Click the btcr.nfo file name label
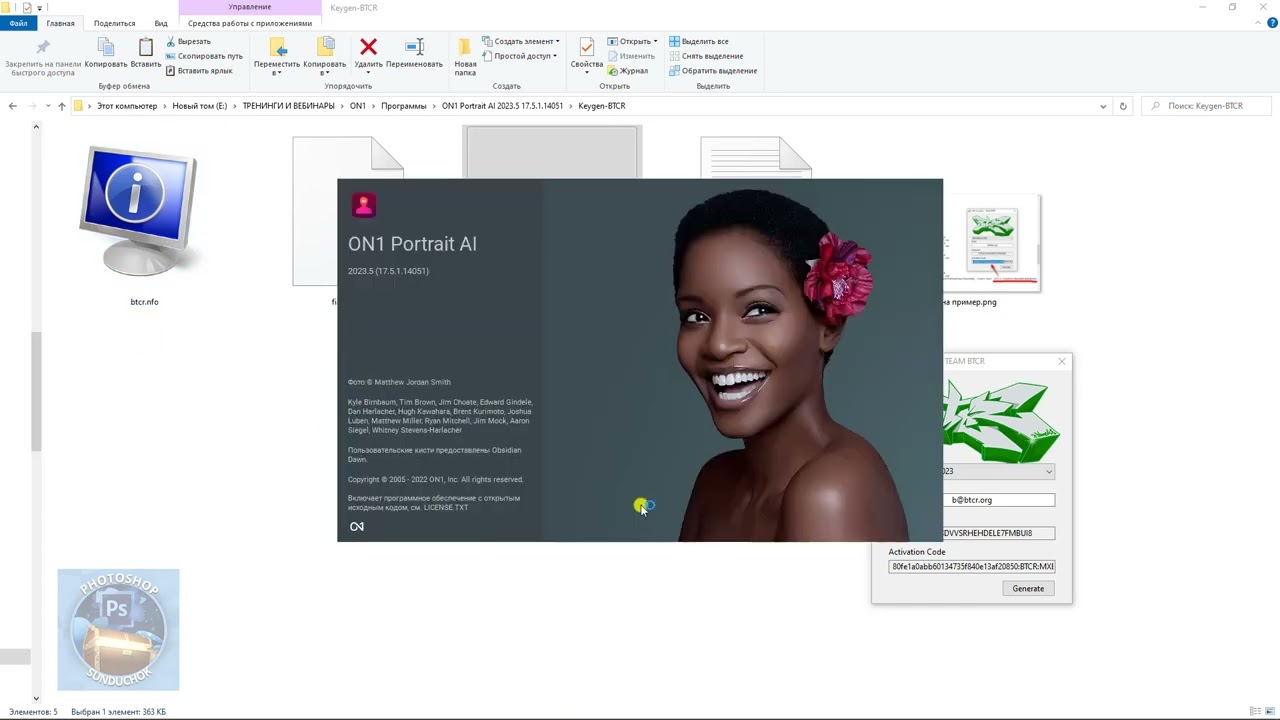 [144, 302]
